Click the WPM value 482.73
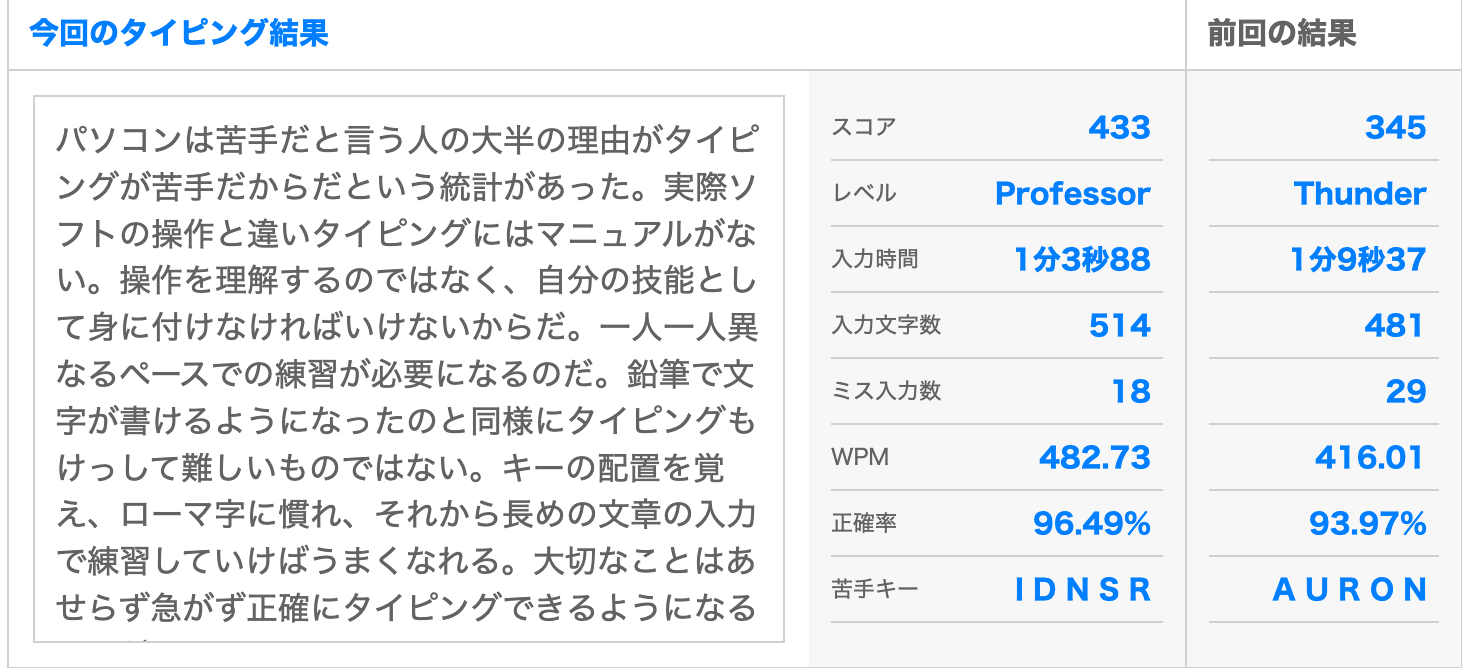The image size is (1462, 668). pyautogui.click(x=1094, y=458)
